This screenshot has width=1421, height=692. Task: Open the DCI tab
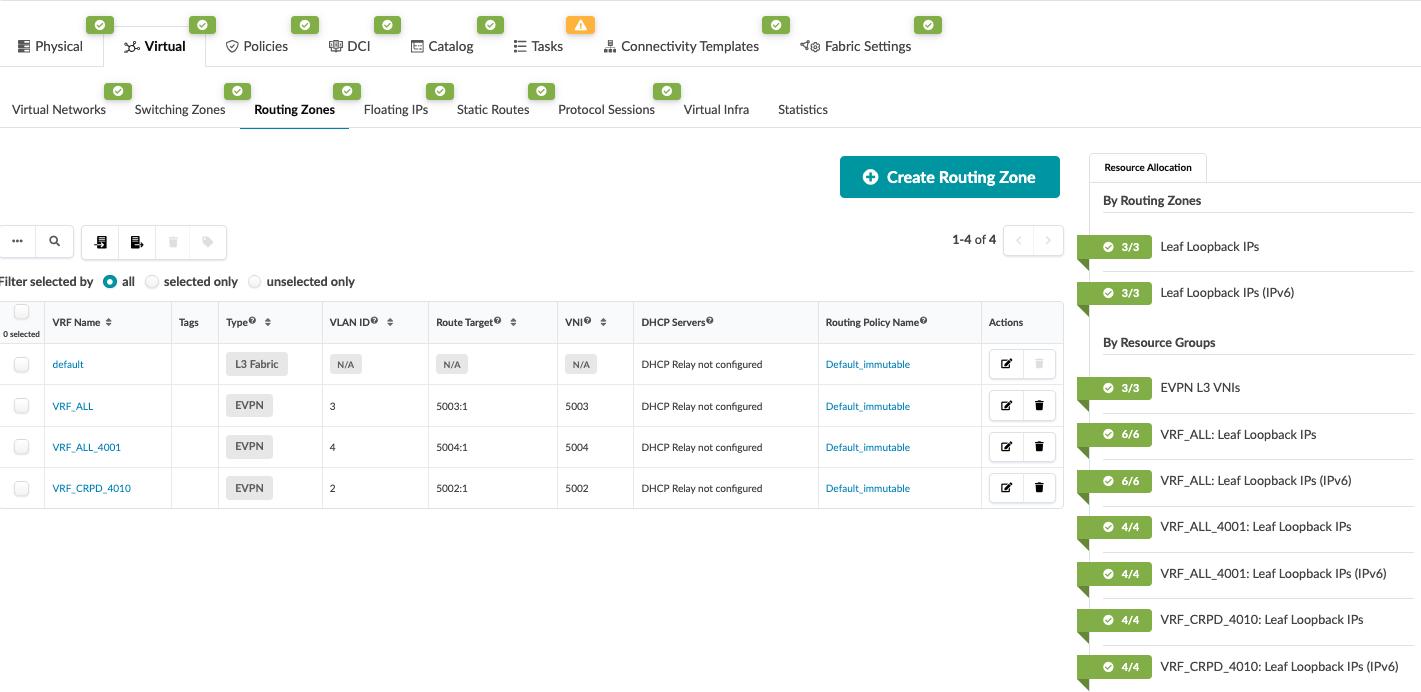pos(350,46)
